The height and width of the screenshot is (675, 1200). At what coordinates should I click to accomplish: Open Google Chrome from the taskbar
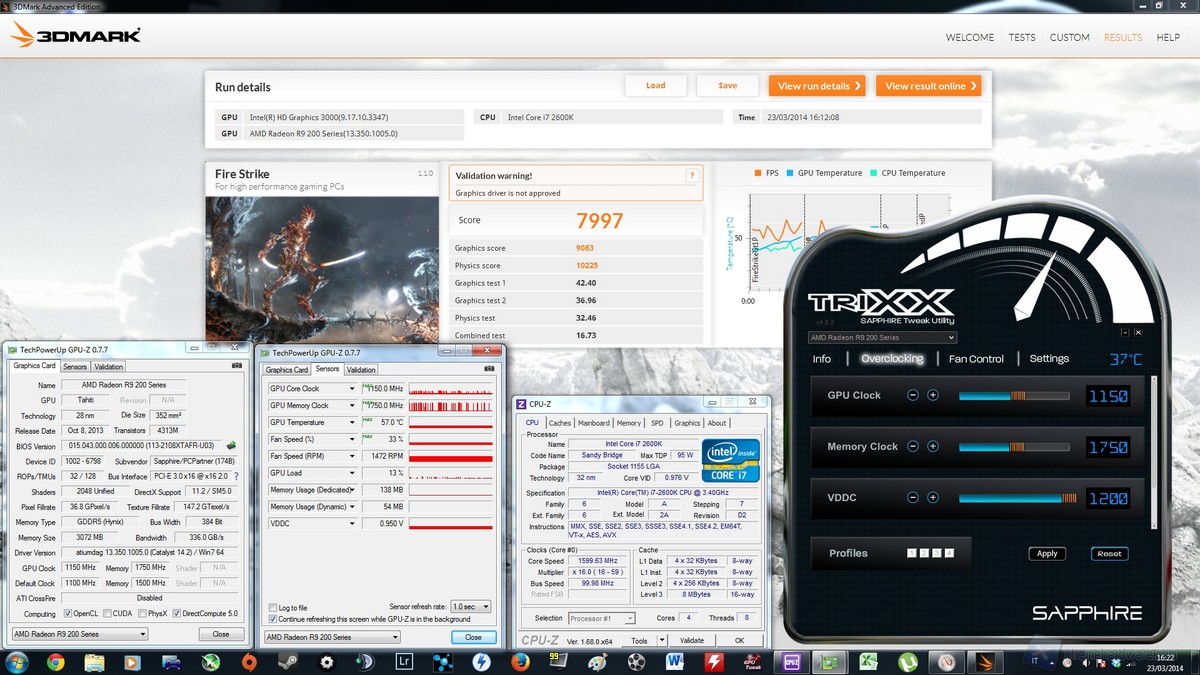tap(55, 661)
